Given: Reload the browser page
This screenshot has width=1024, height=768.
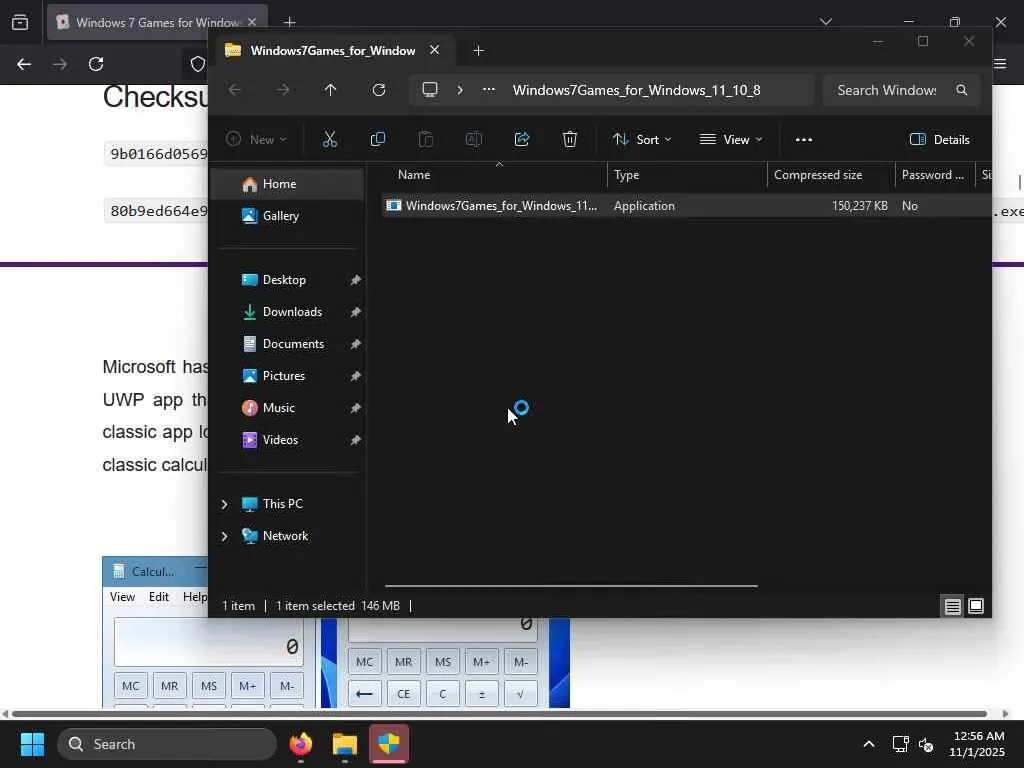Looking at the screenshot, I should [x=96, y=64].
